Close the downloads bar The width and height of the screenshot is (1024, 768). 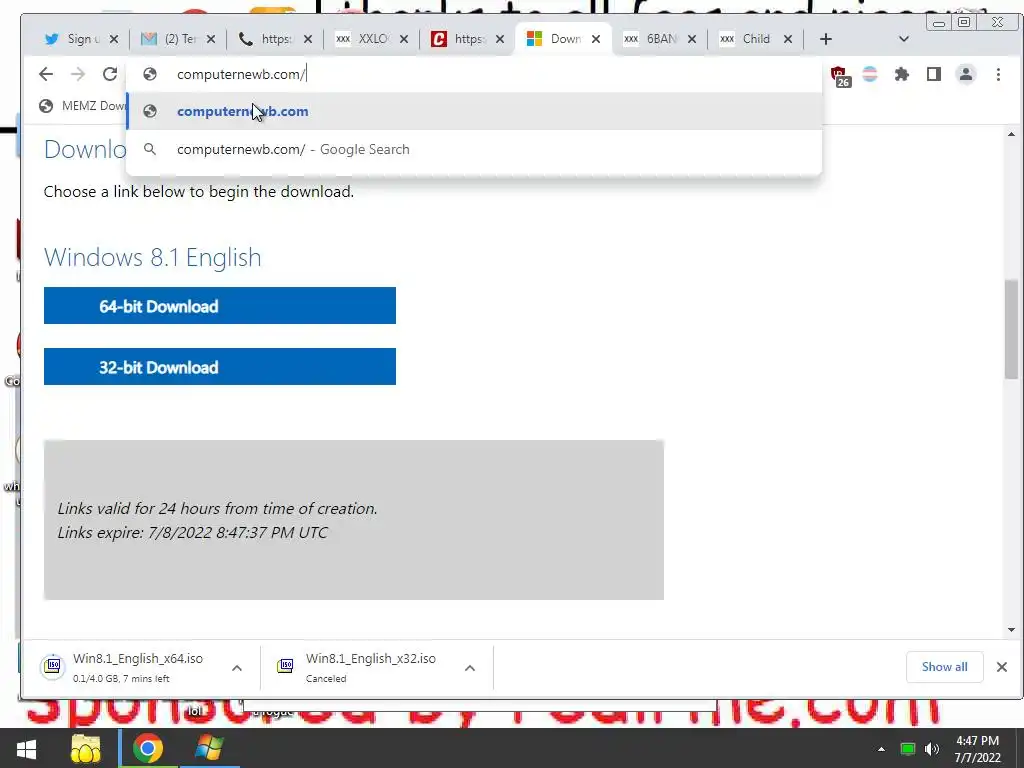[x=1002, y=667]
